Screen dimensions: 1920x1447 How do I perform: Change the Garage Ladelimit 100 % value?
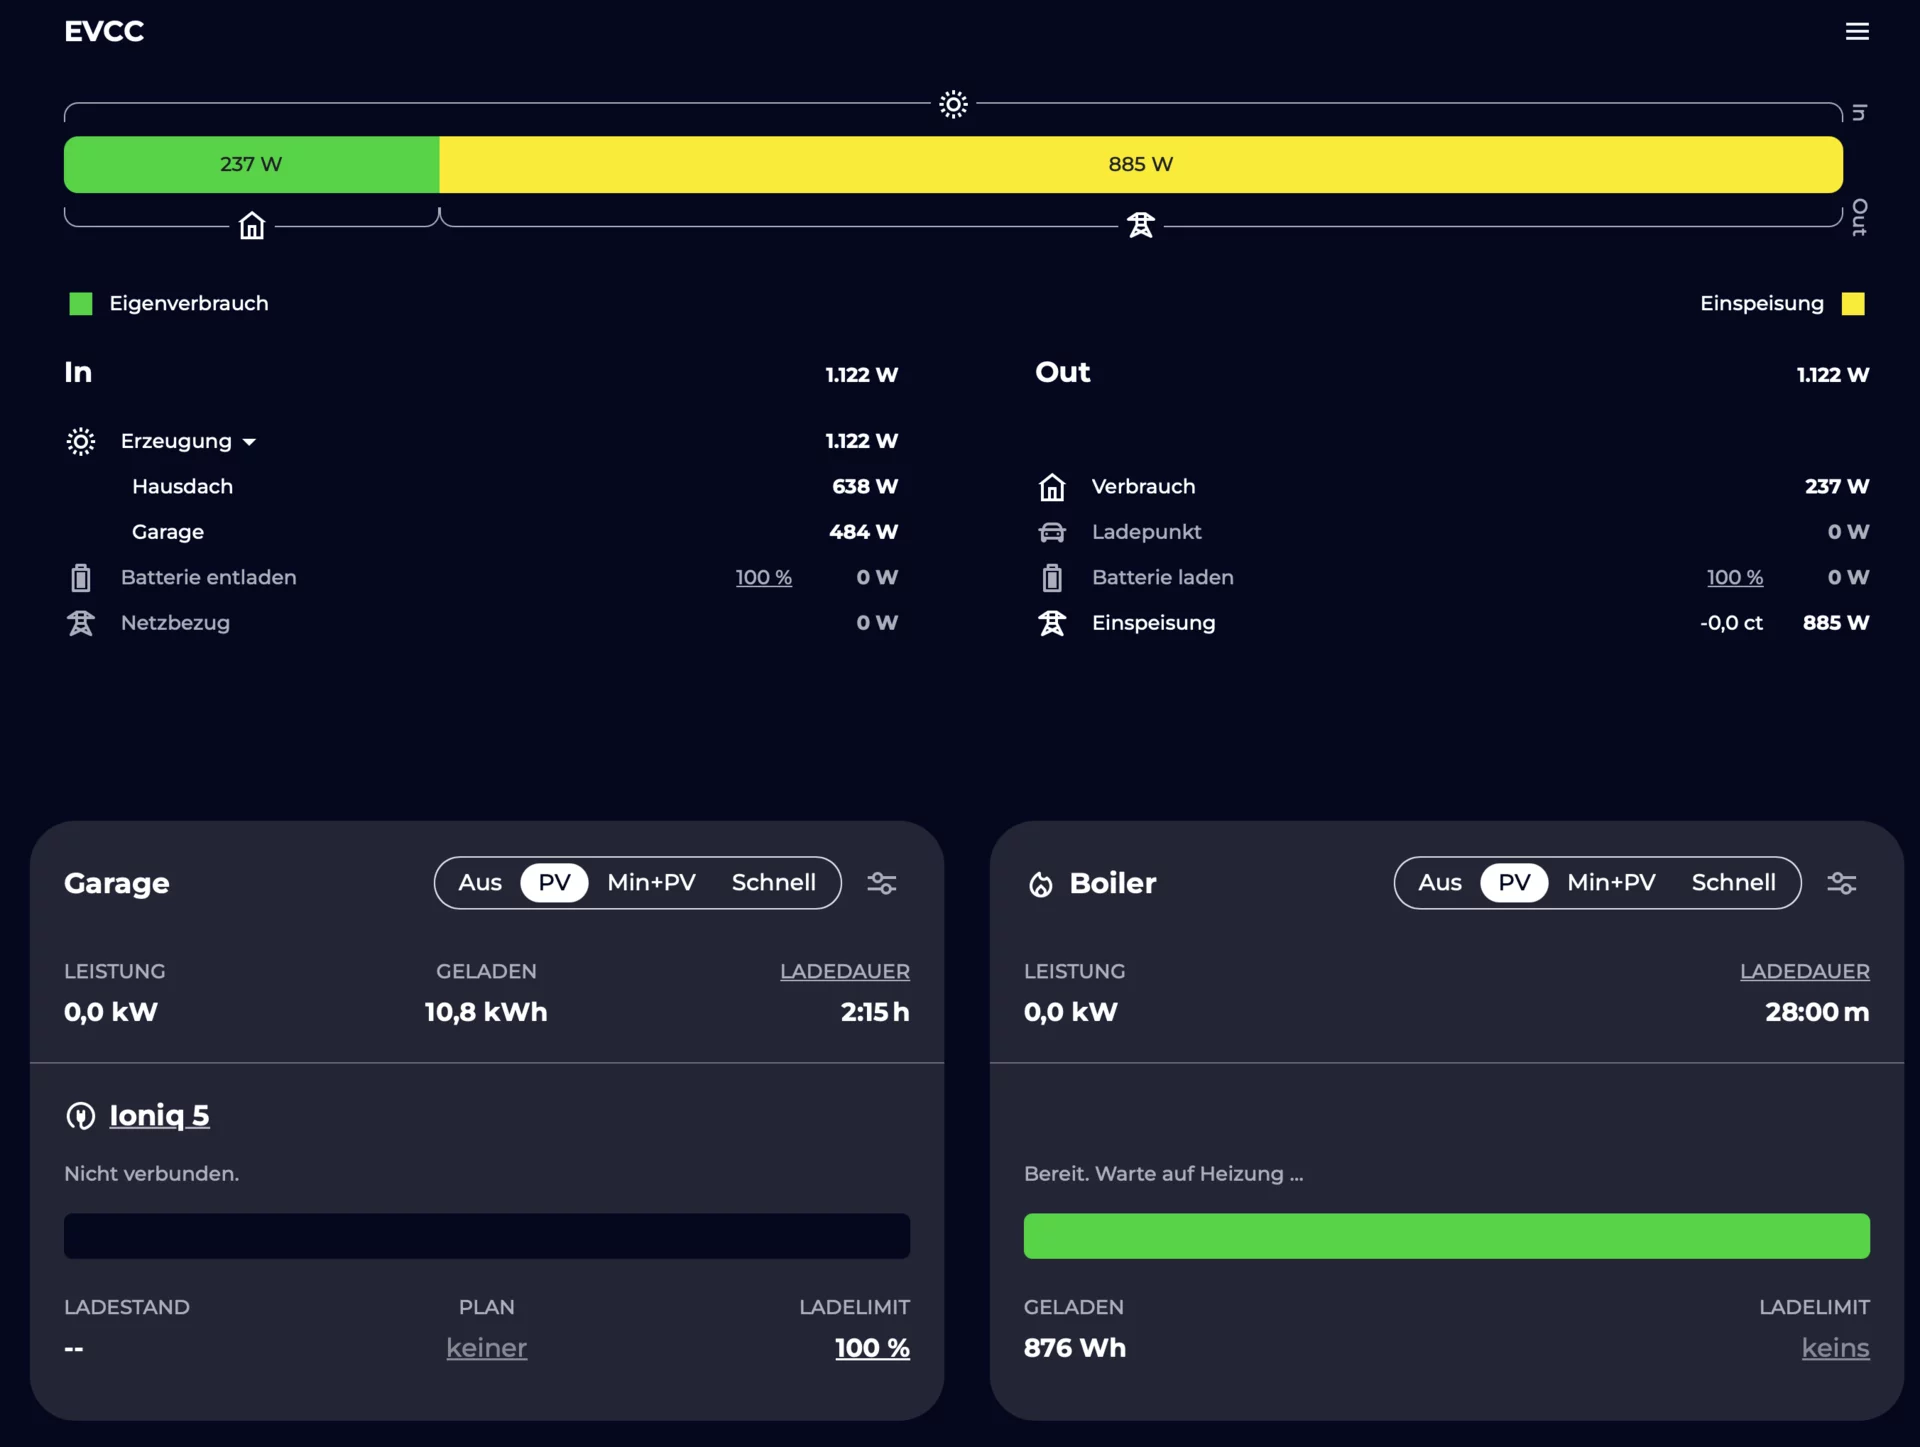tap(871, 1348)
